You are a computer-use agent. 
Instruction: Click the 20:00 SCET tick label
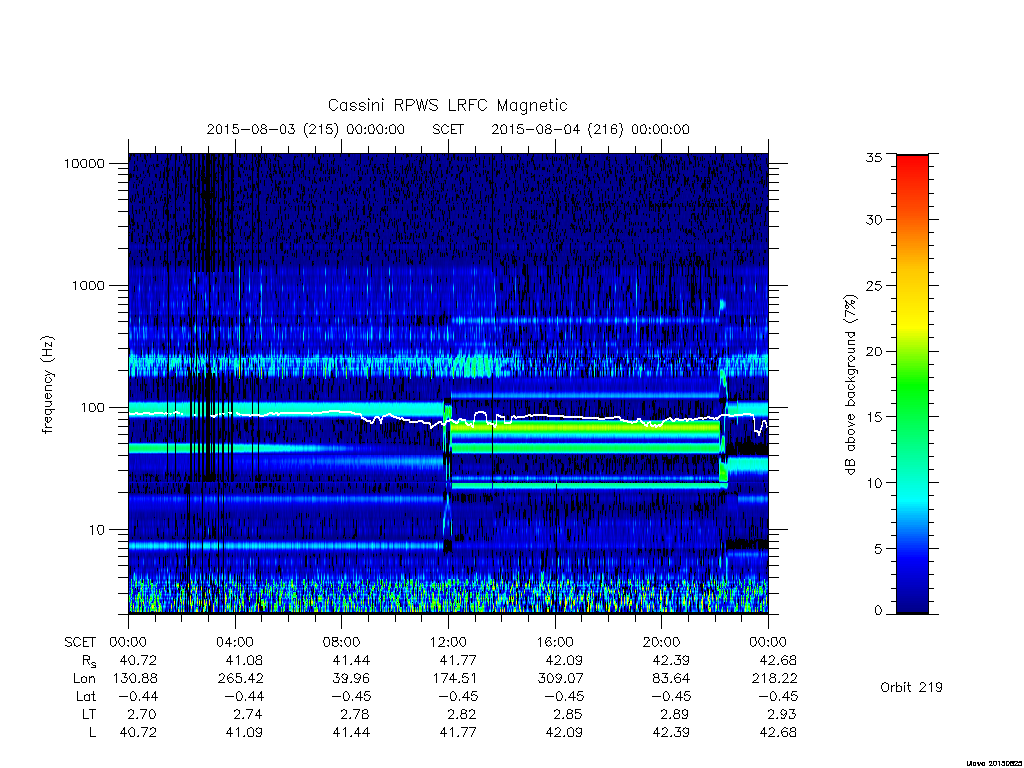tap(662, 642)
